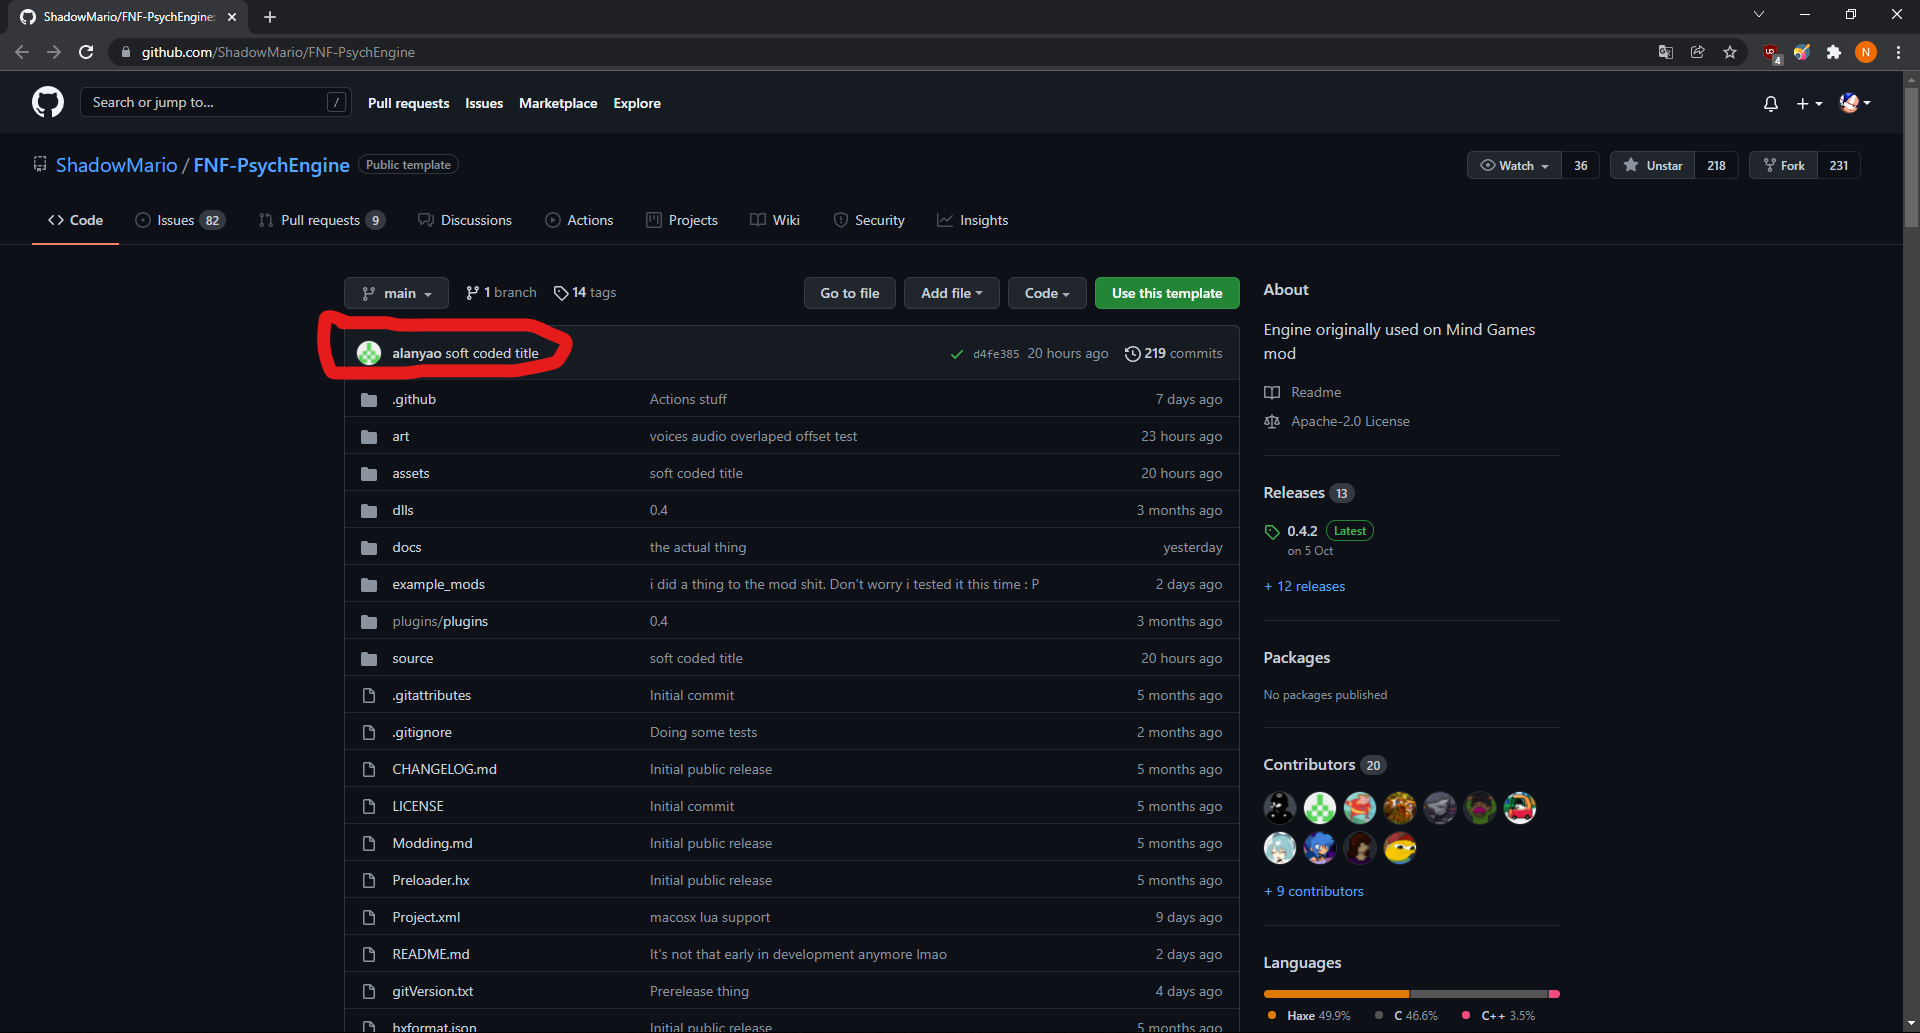1920x1033 pixels.
Task: Click the Haxe segment of the languages bar
Action: tap(1335, 993)
